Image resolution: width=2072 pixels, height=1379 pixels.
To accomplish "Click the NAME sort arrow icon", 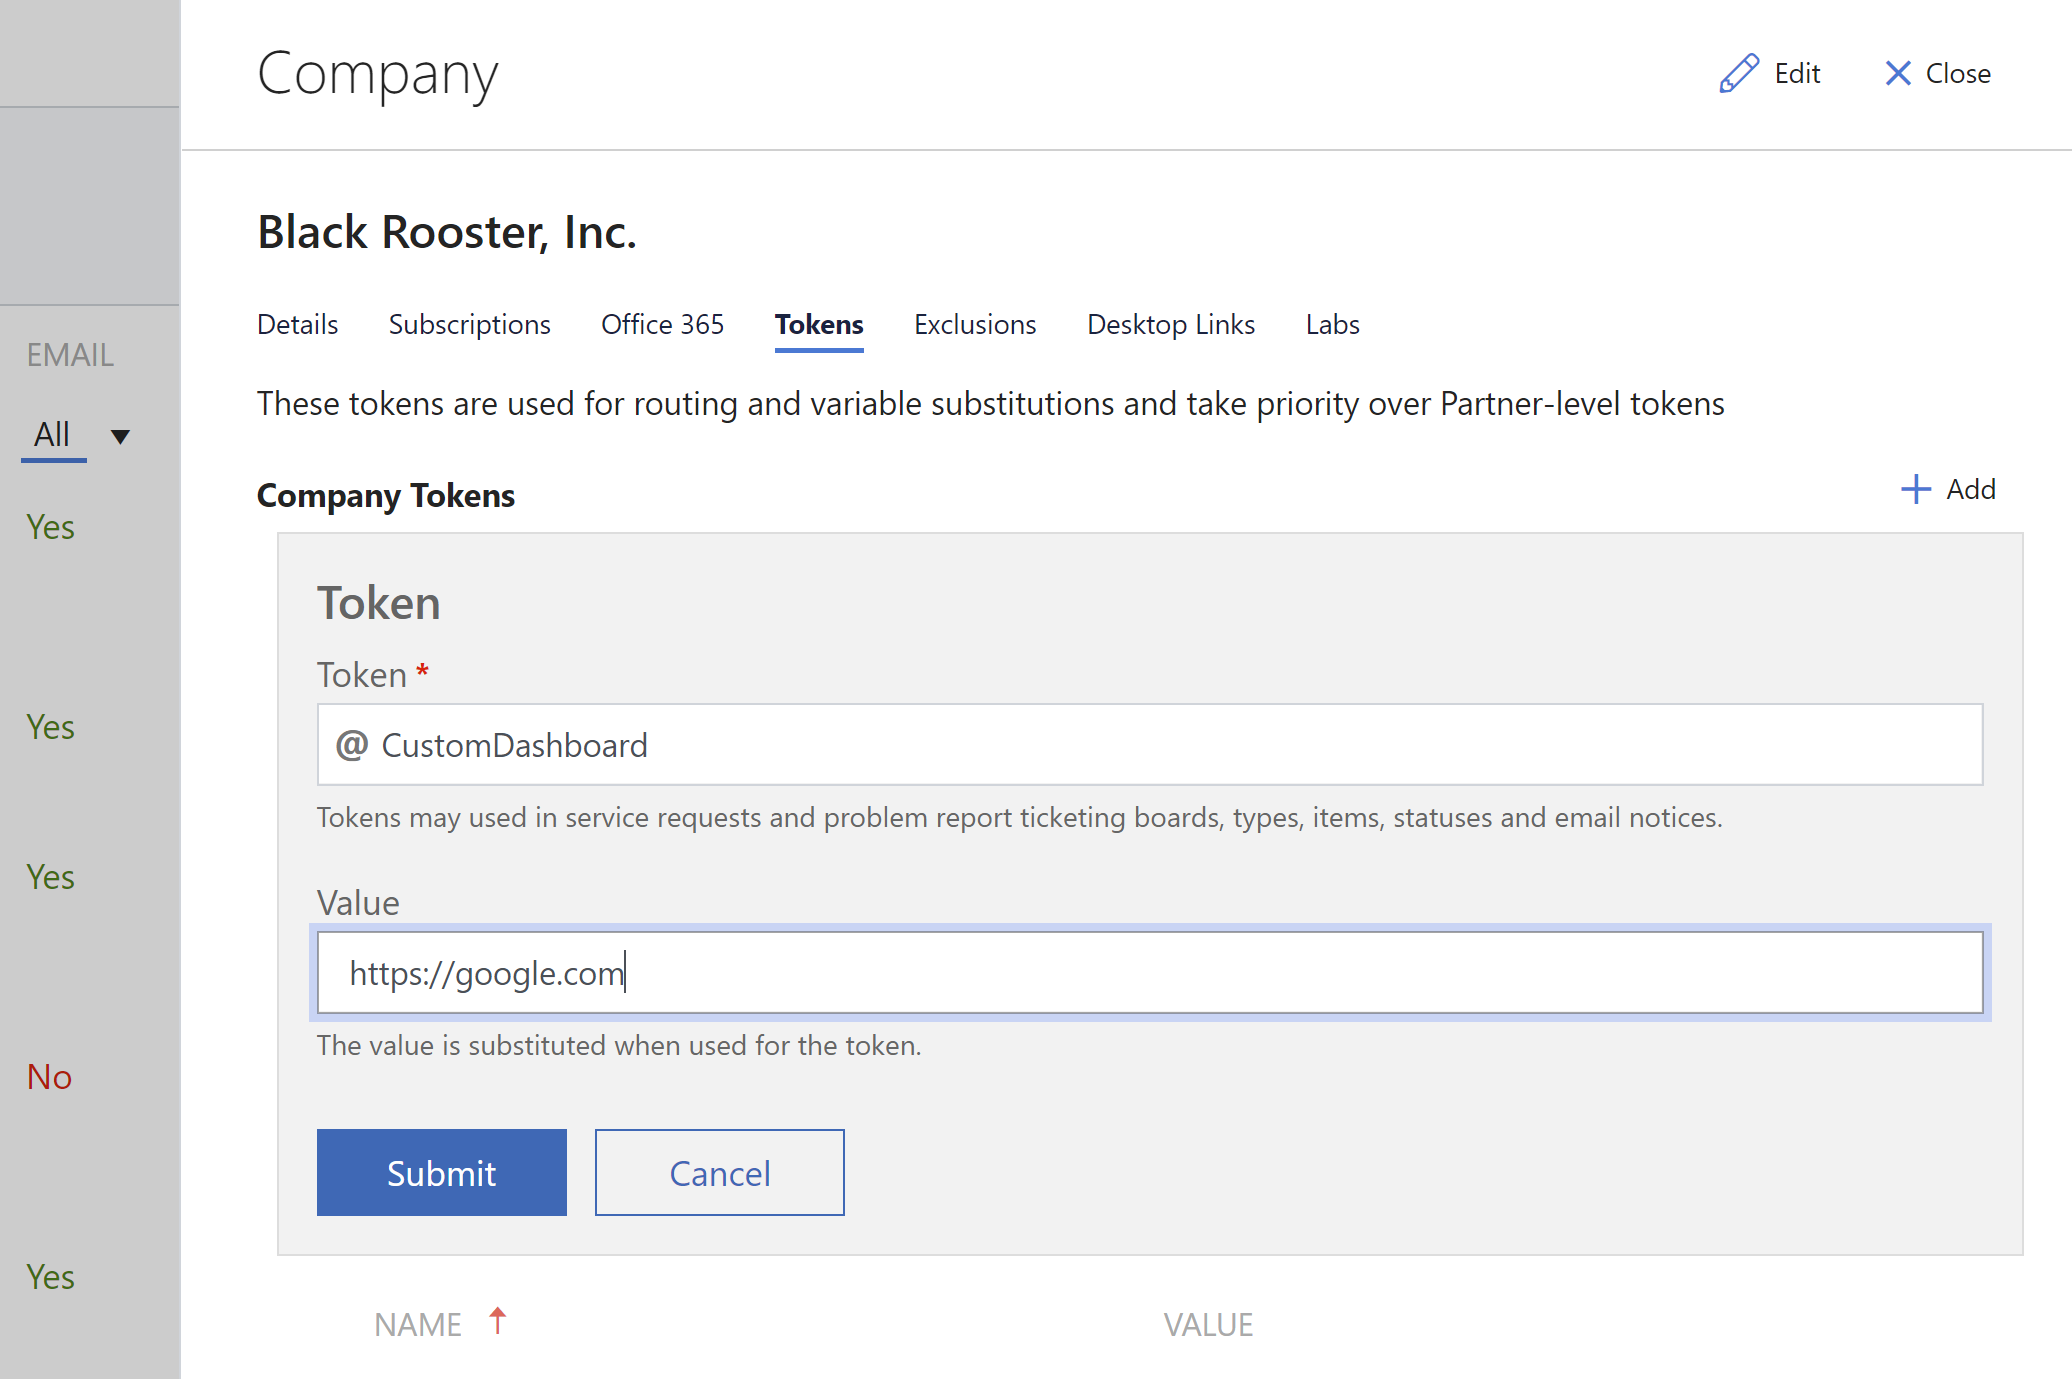I will 497,1321.
